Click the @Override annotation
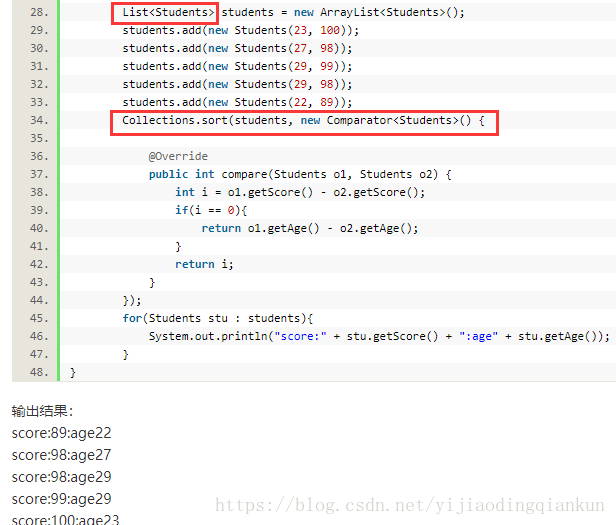This screenshot has width=616, height=525. click(178, 156)
